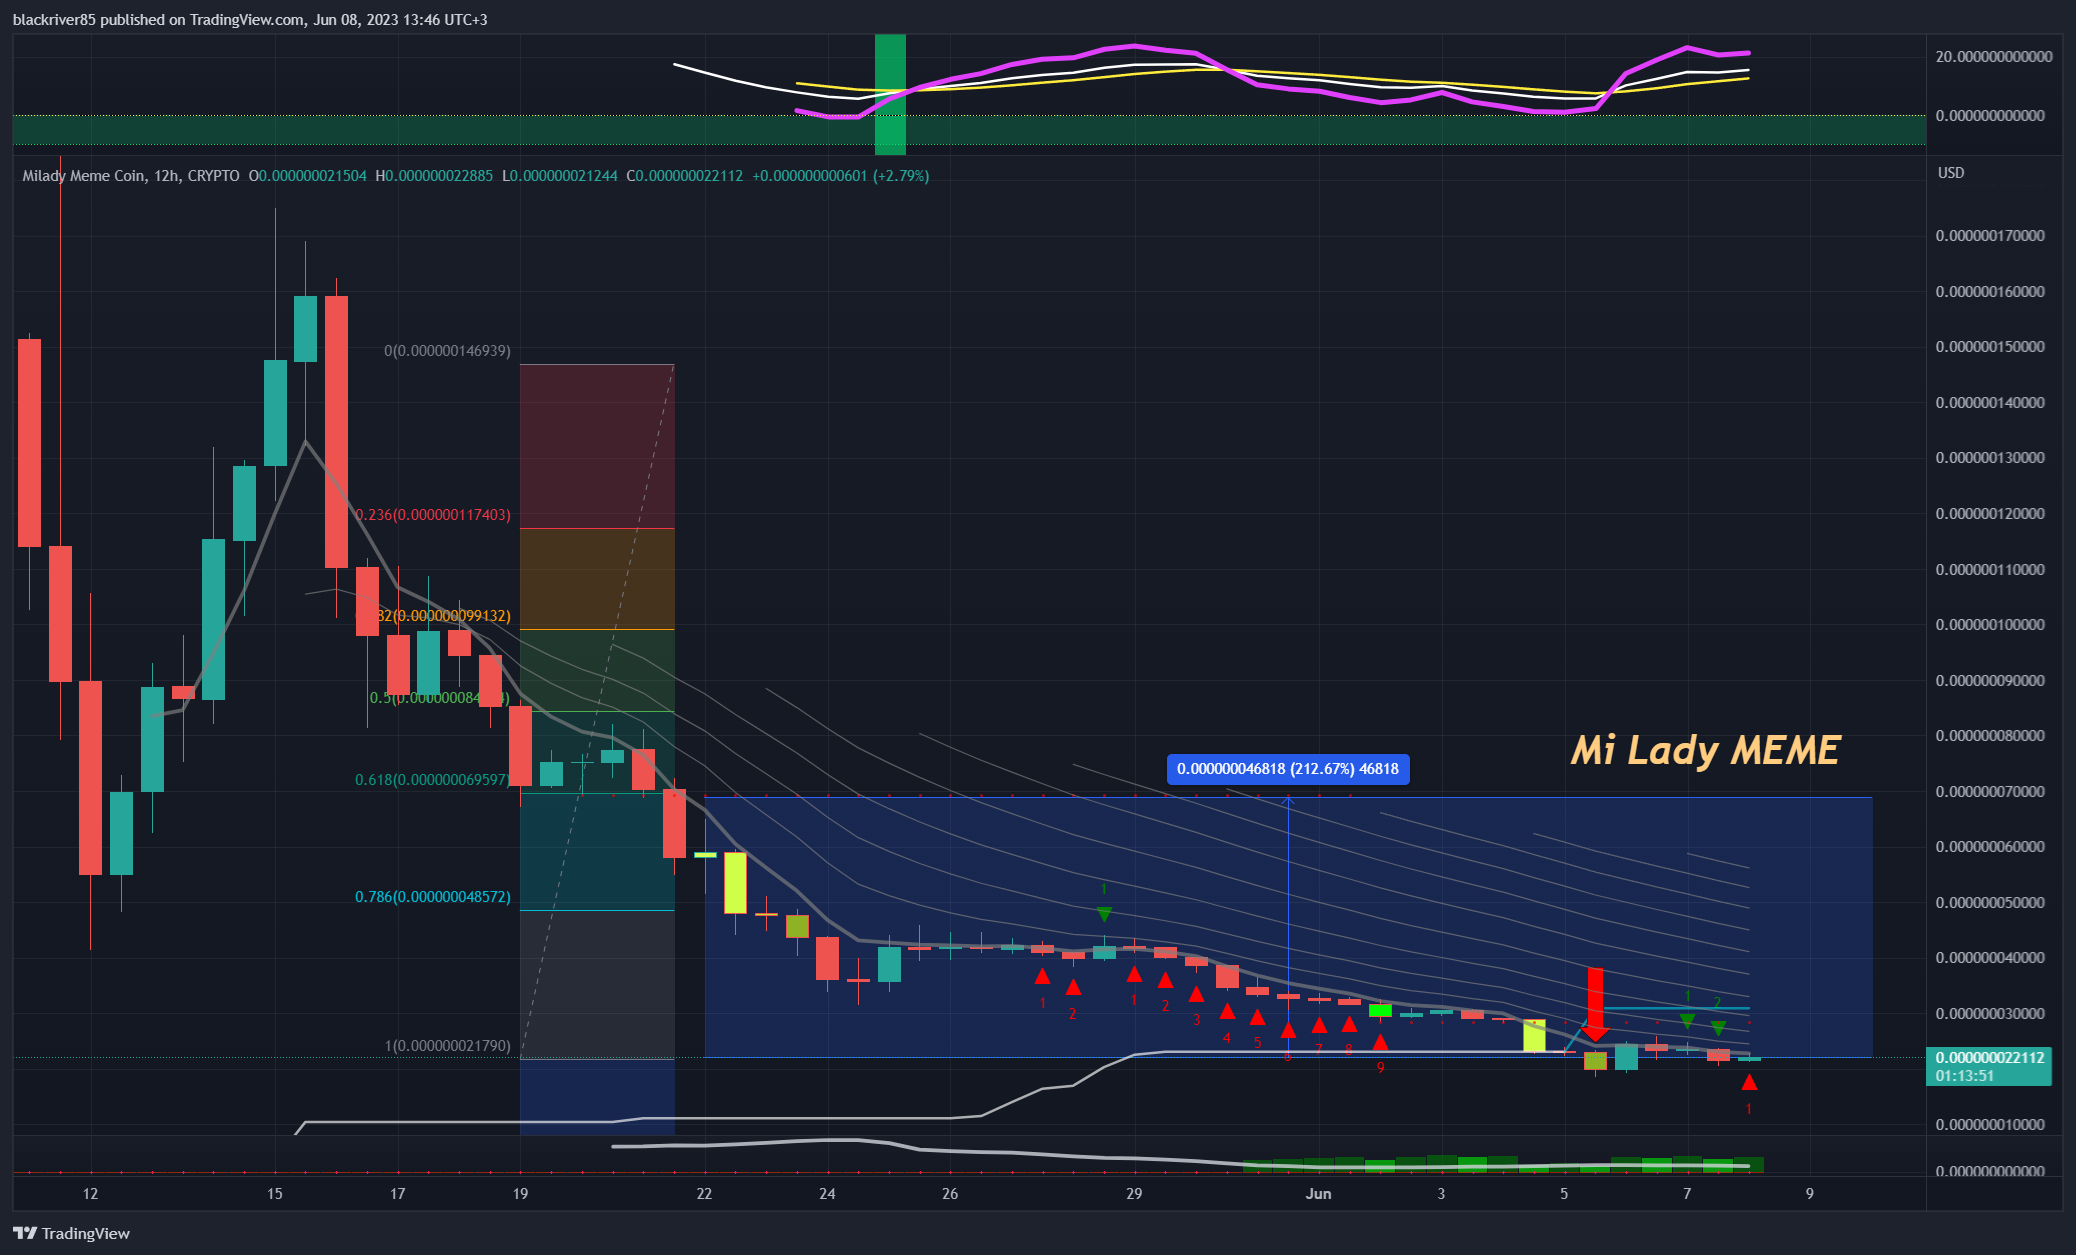
Task: Click the '29' date label on time axis
Action: tap(1134, 1194)
